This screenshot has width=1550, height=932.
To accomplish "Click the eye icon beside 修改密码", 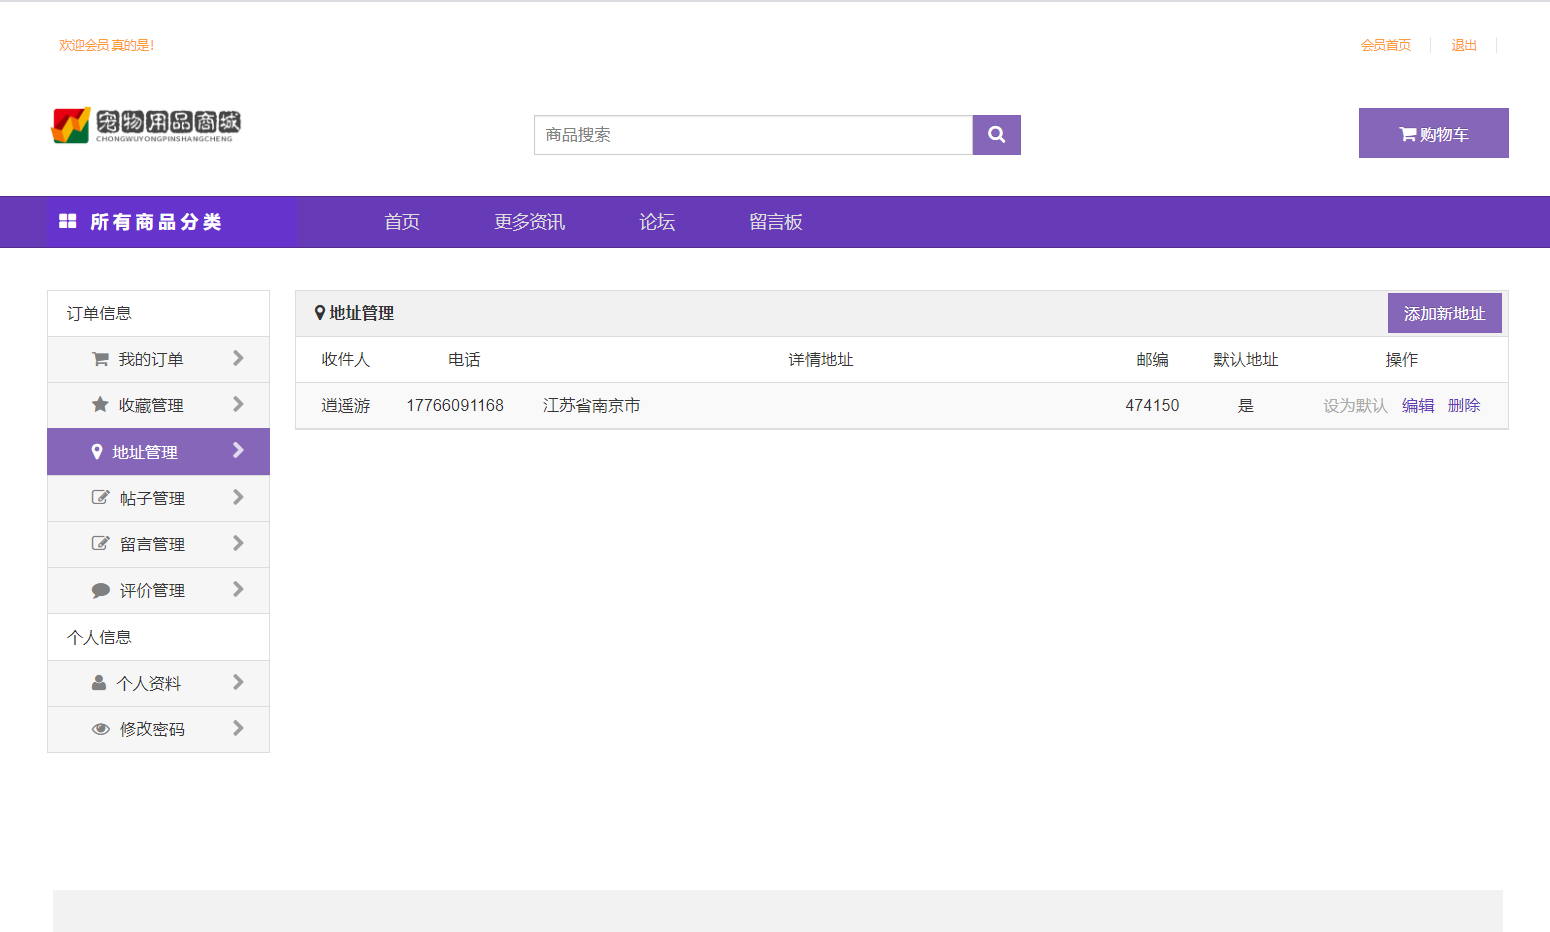I will point(100,729).
